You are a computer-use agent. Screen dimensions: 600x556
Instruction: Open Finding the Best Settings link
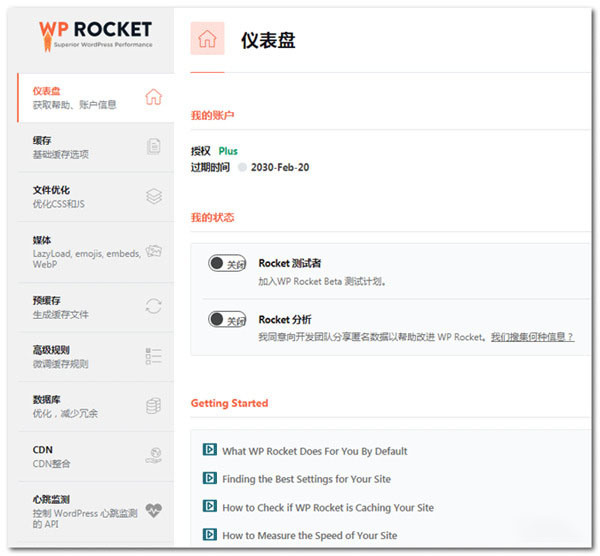[x=307, y=479]
